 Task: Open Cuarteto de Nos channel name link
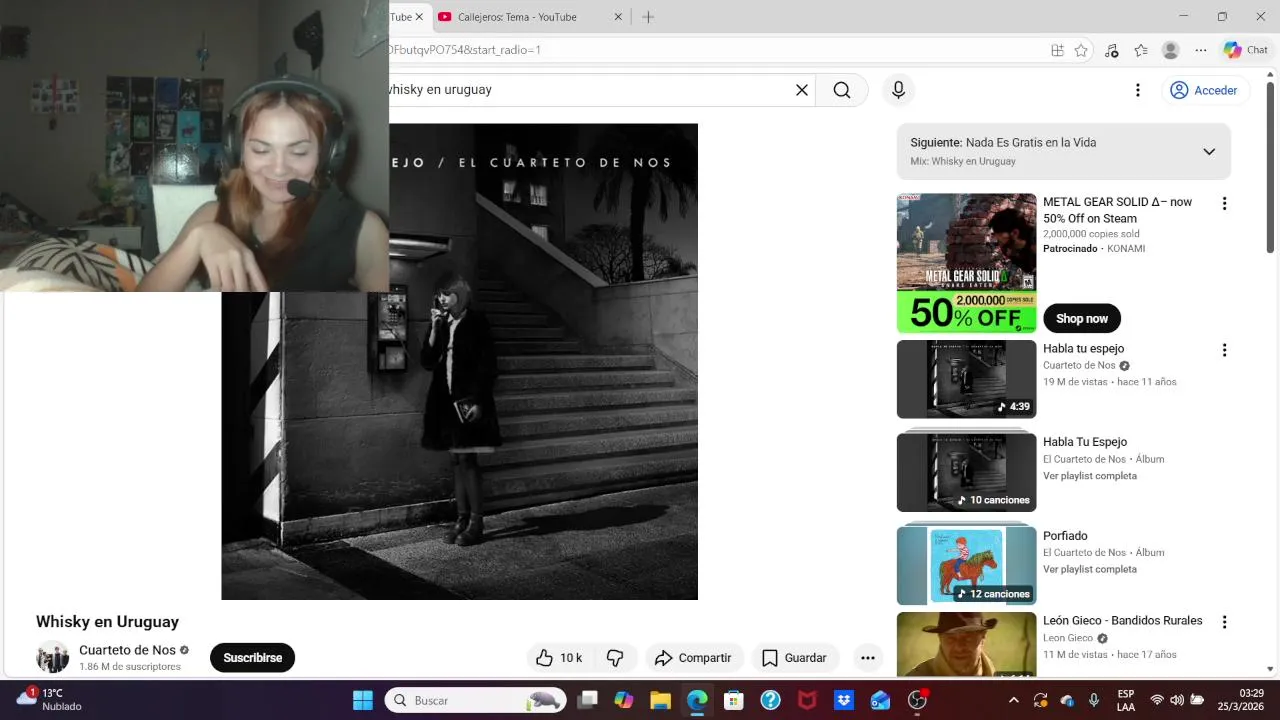pos(127,650)
